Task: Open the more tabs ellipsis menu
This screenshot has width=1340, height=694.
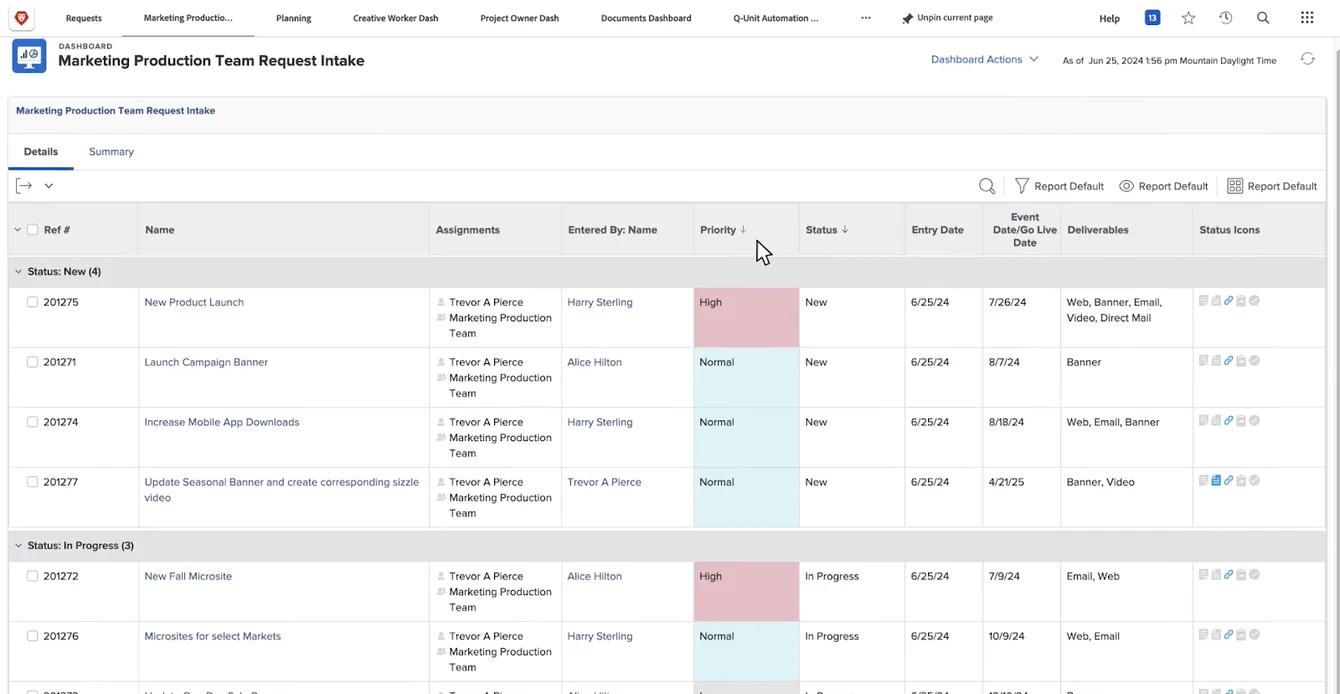Action: (x=866, y=18)
